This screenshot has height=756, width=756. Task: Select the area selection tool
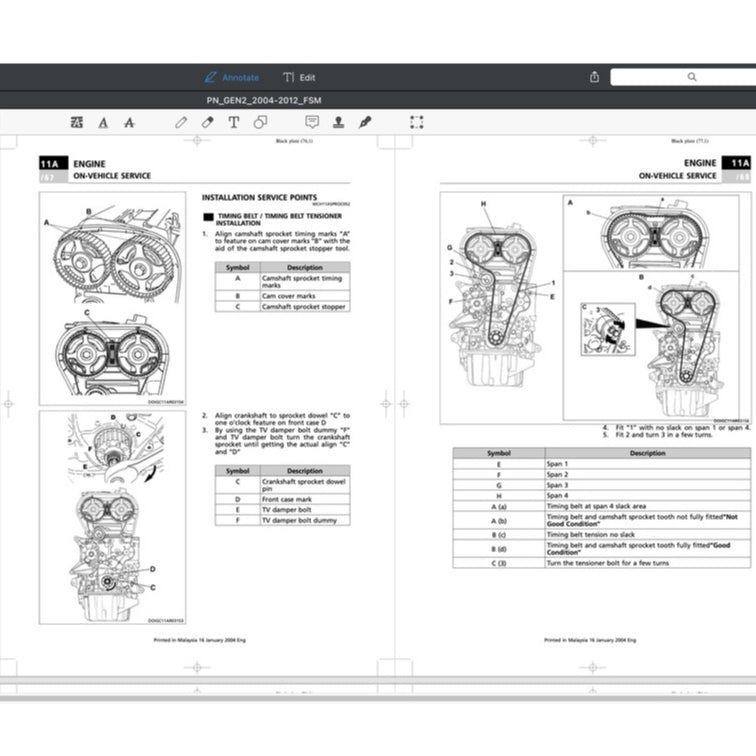pos(417,122)
